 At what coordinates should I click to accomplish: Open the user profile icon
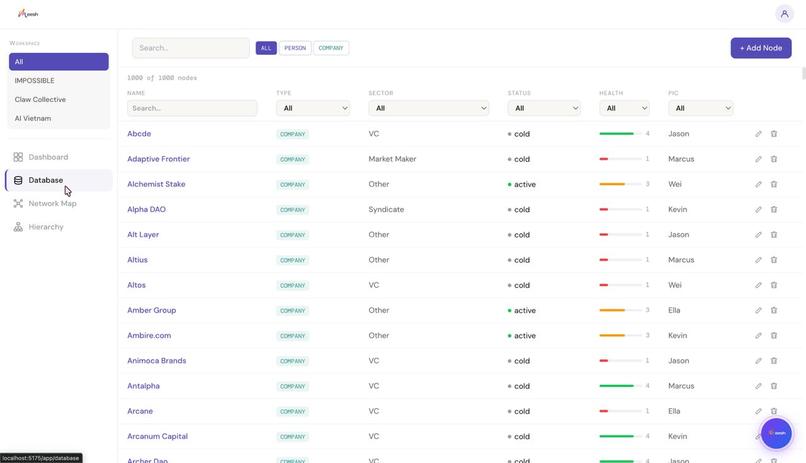(x=784, y=14)
